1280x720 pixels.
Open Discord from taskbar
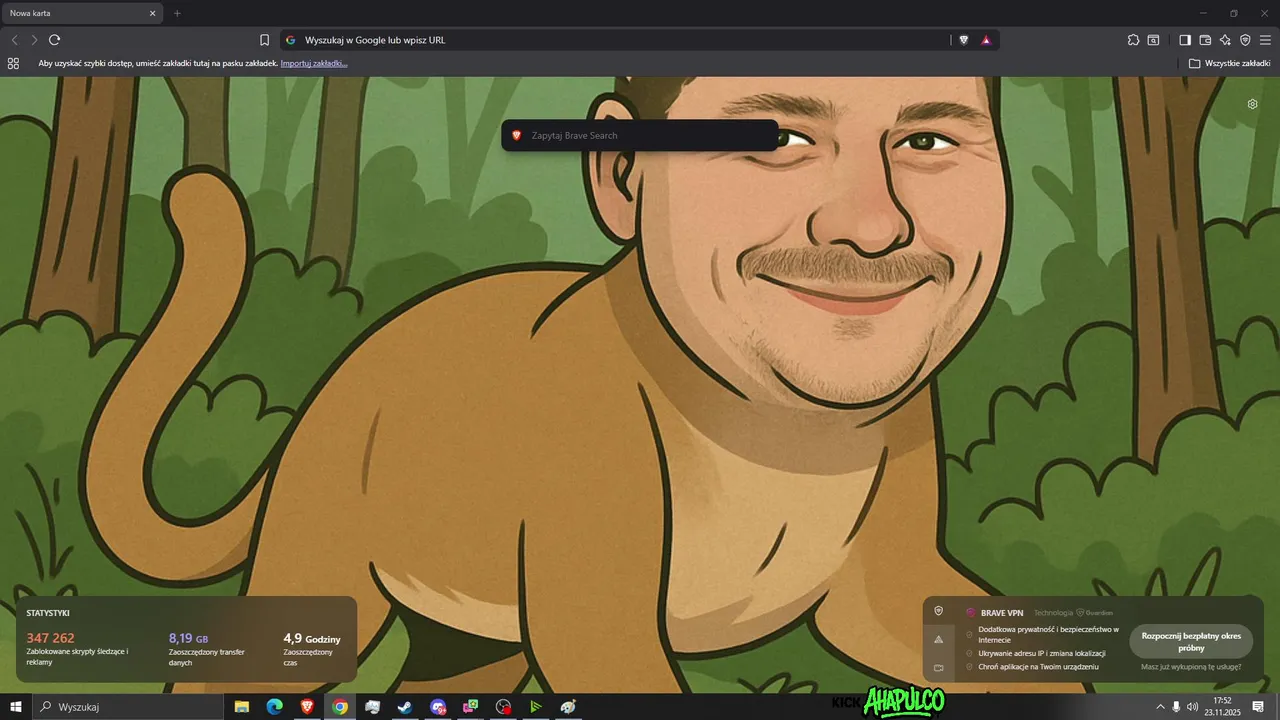coord(438,707)
